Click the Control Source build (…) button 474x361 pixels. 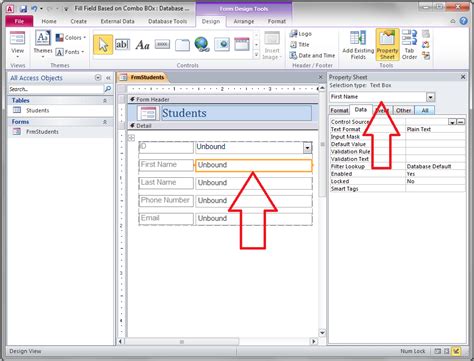pyautogui.click(x=461, y=122)
